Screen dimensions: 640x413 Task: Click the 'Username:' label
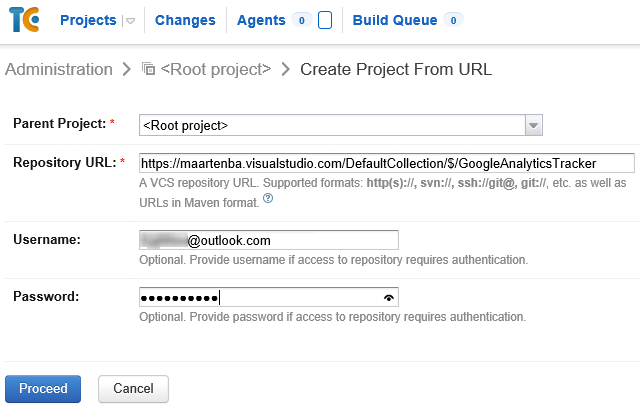47,239
